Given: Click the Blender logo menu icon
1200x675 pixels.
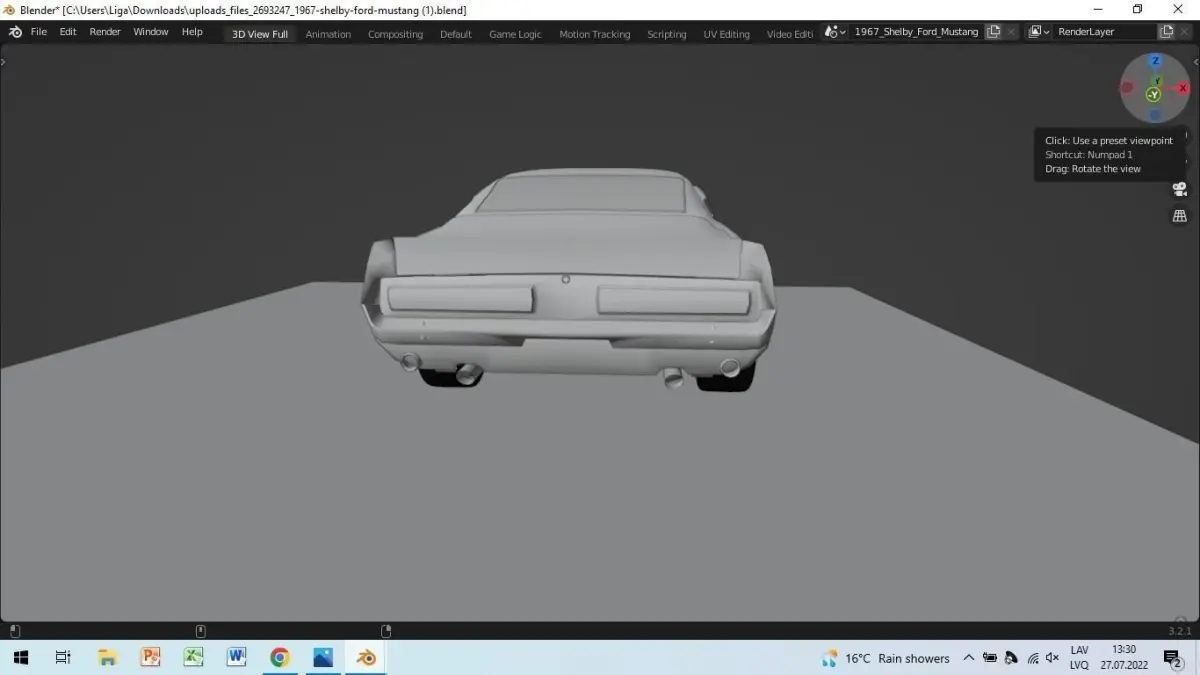Looking at the screenshot, I should click(x=15, y=32).
